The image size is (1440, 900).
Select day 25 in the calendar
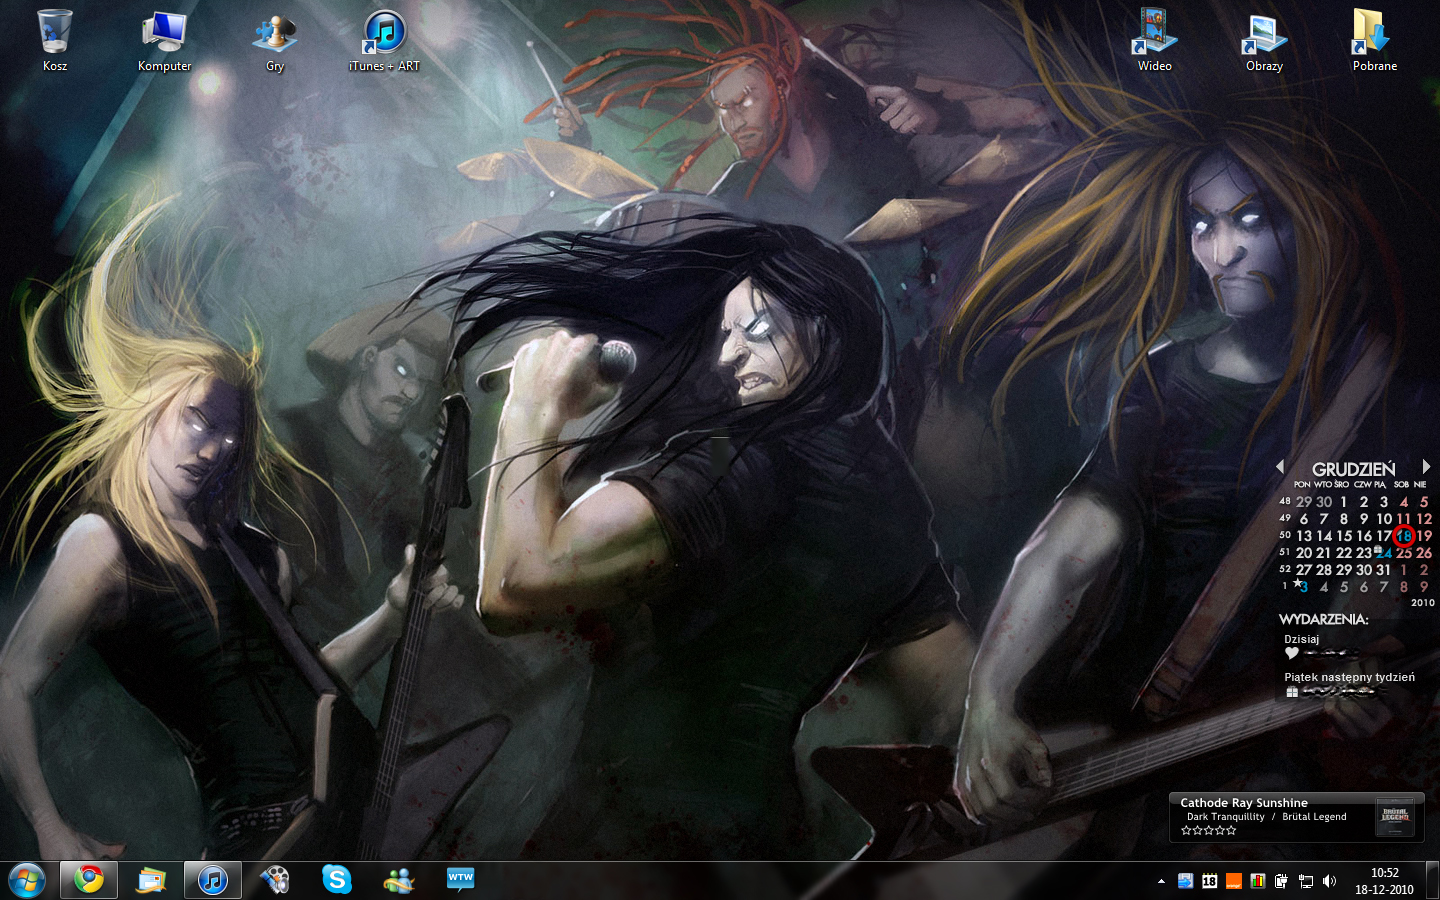pyautogui.click(x=1404, y=553)
